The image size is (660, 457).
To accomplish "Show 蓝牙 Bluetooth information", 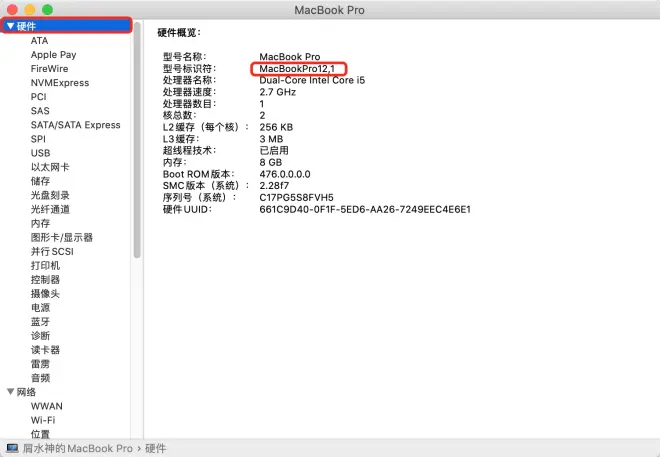I will pyautogui.click(x=40, y=321).
